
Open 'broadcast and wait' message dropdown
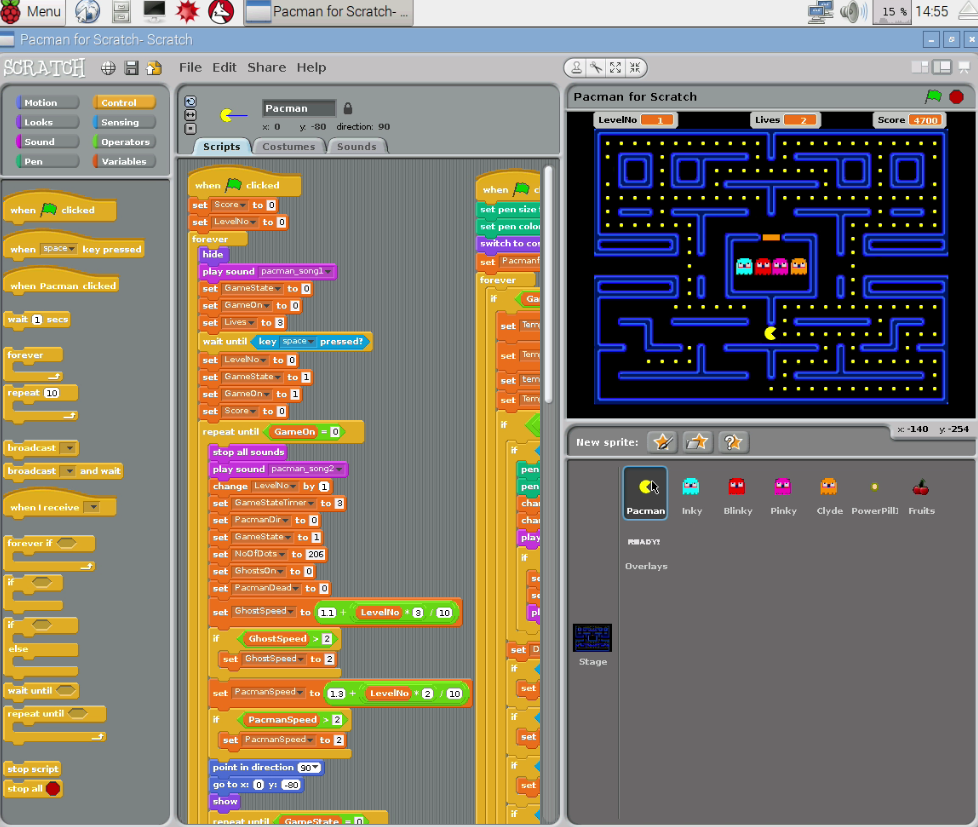(x=68, y=471)
